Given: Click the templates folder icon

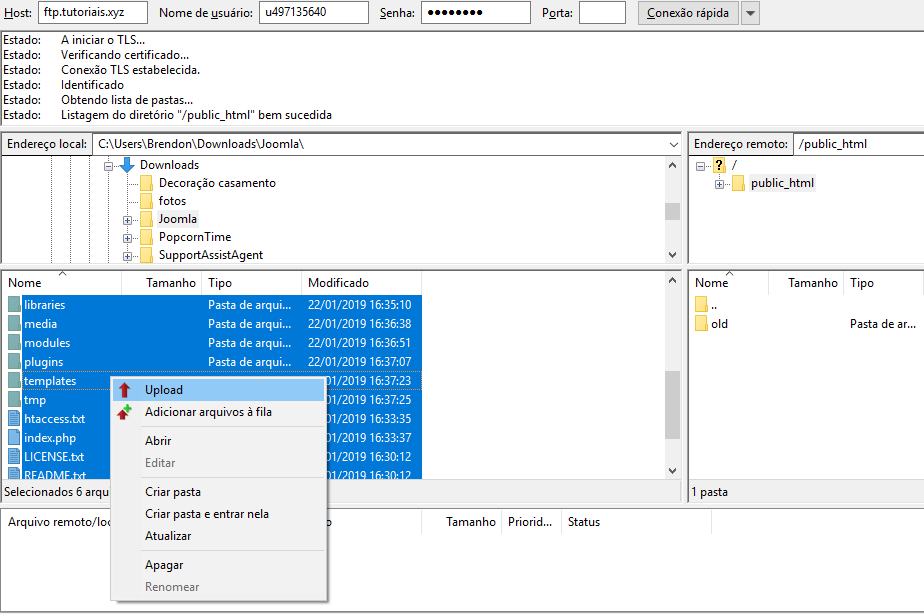Looking at the screenshot, I should (15, 381).
